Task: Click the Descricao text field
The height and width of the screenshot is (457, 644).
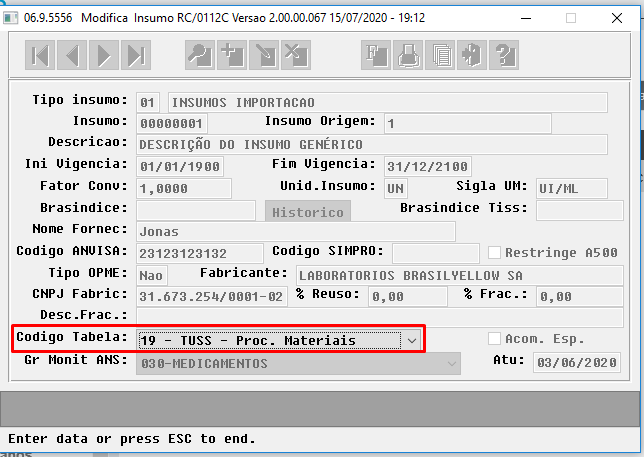Action: [x=372, y=145]
